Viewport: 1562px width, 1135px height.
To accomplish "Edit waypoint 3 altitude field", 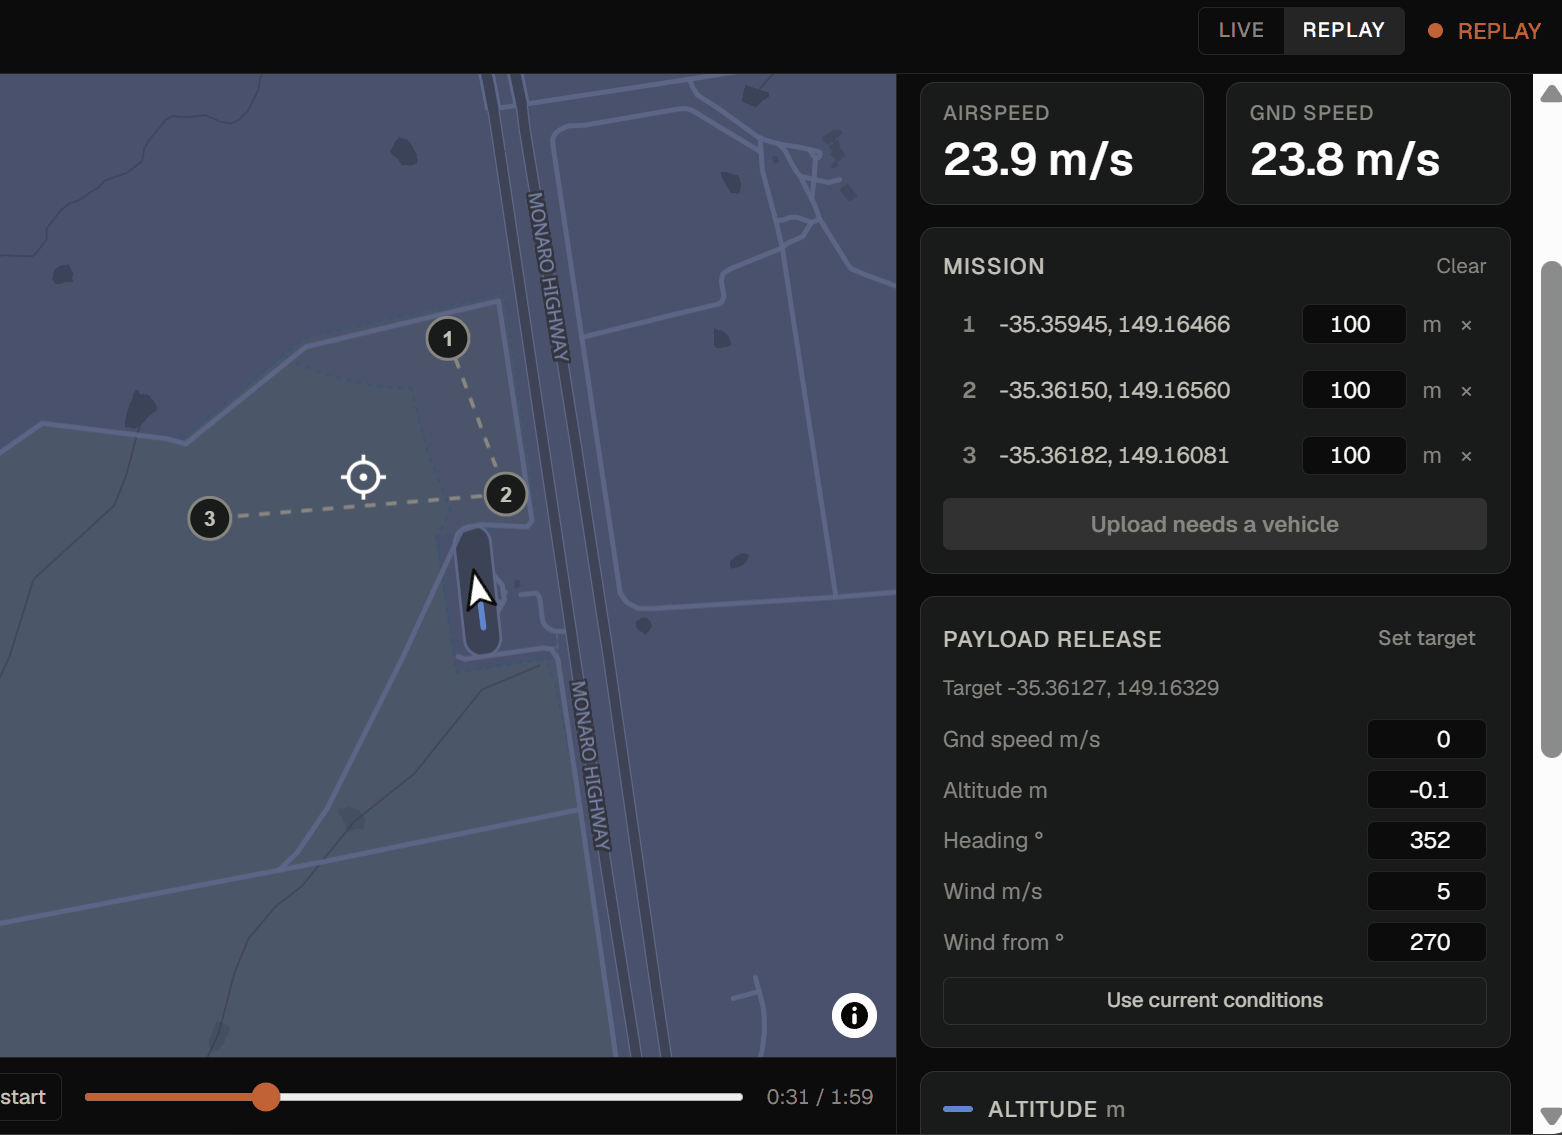I will click(1354, 455).
